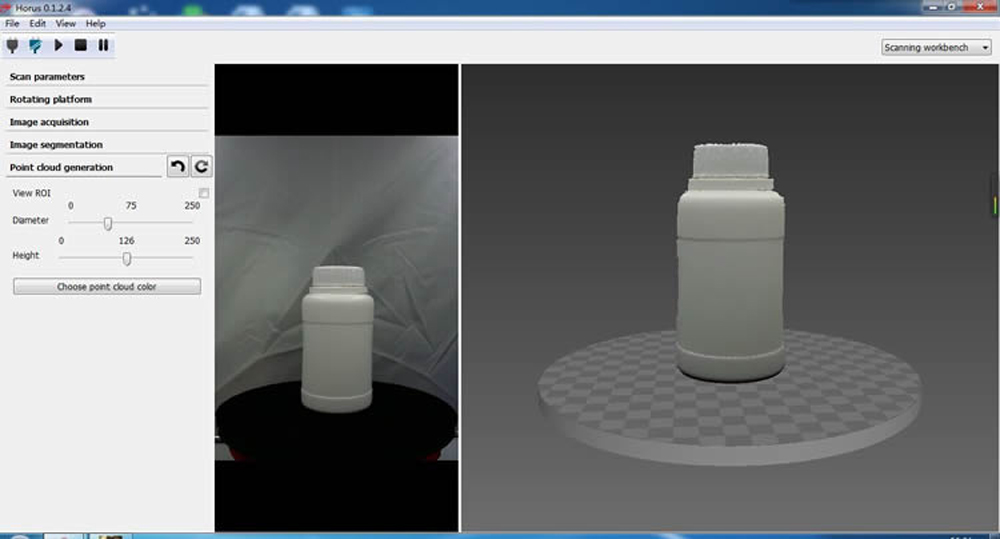Click the Diameter slider handle
The width and height of the screenshot is (1000, 539).
click(x=108, y=223)
